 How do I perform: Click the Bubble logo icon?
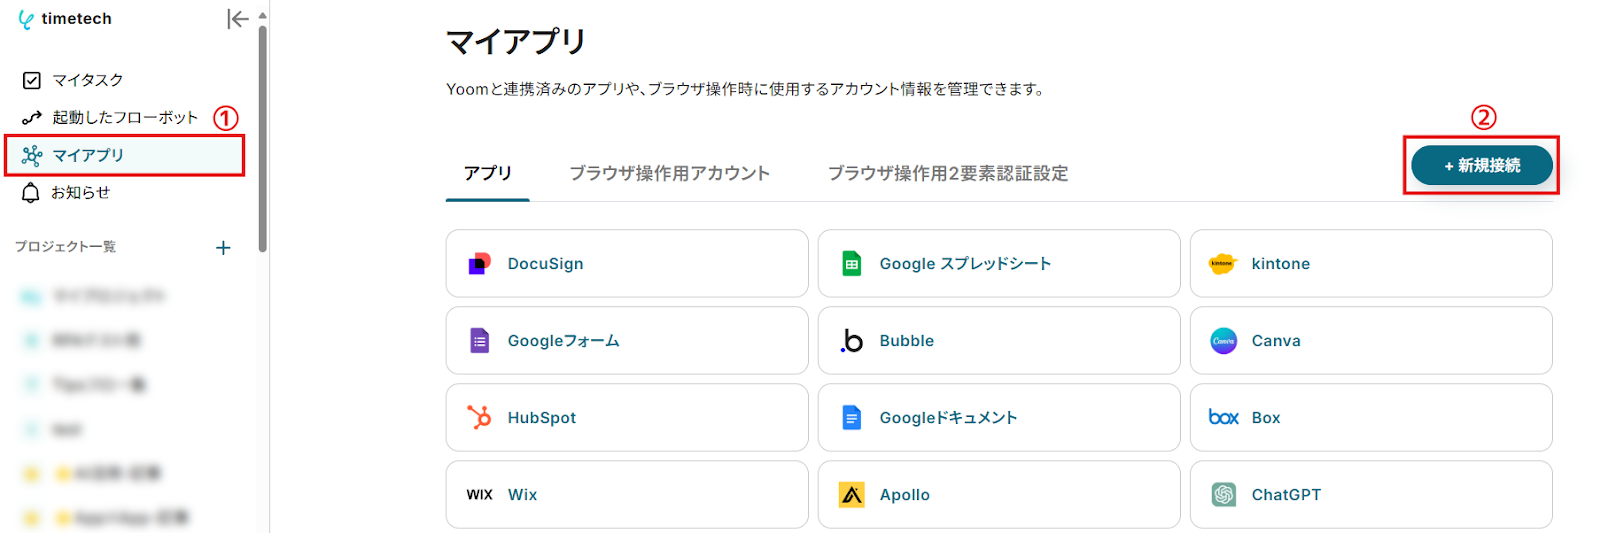click(x=852, y=341)
